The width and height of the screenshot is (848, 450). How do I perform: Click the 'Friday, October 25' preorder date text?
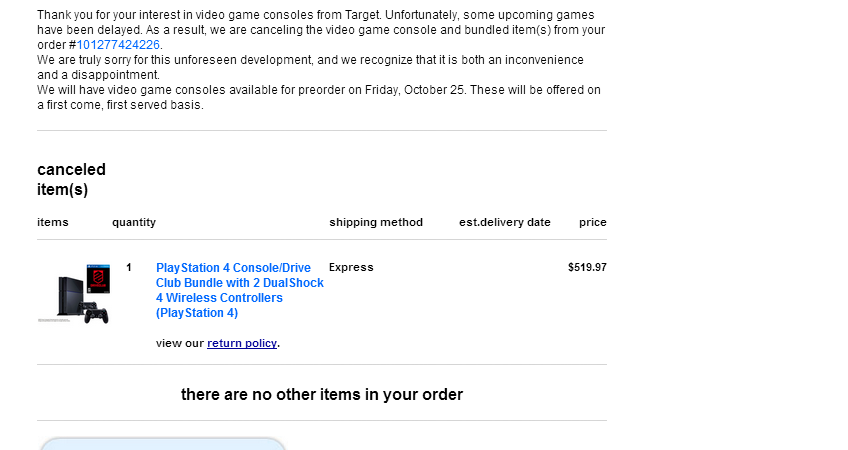coord(415,90)
